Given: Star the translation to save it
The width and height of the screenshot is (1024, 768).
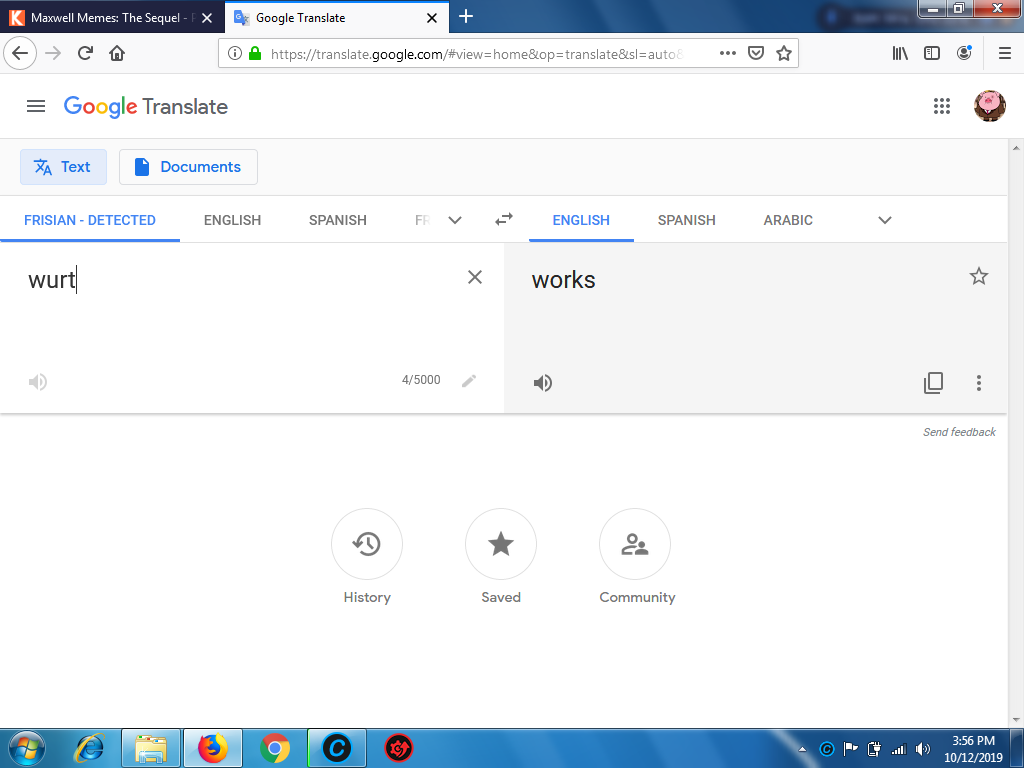Looking at the screenshot, I should click(979, 277).
